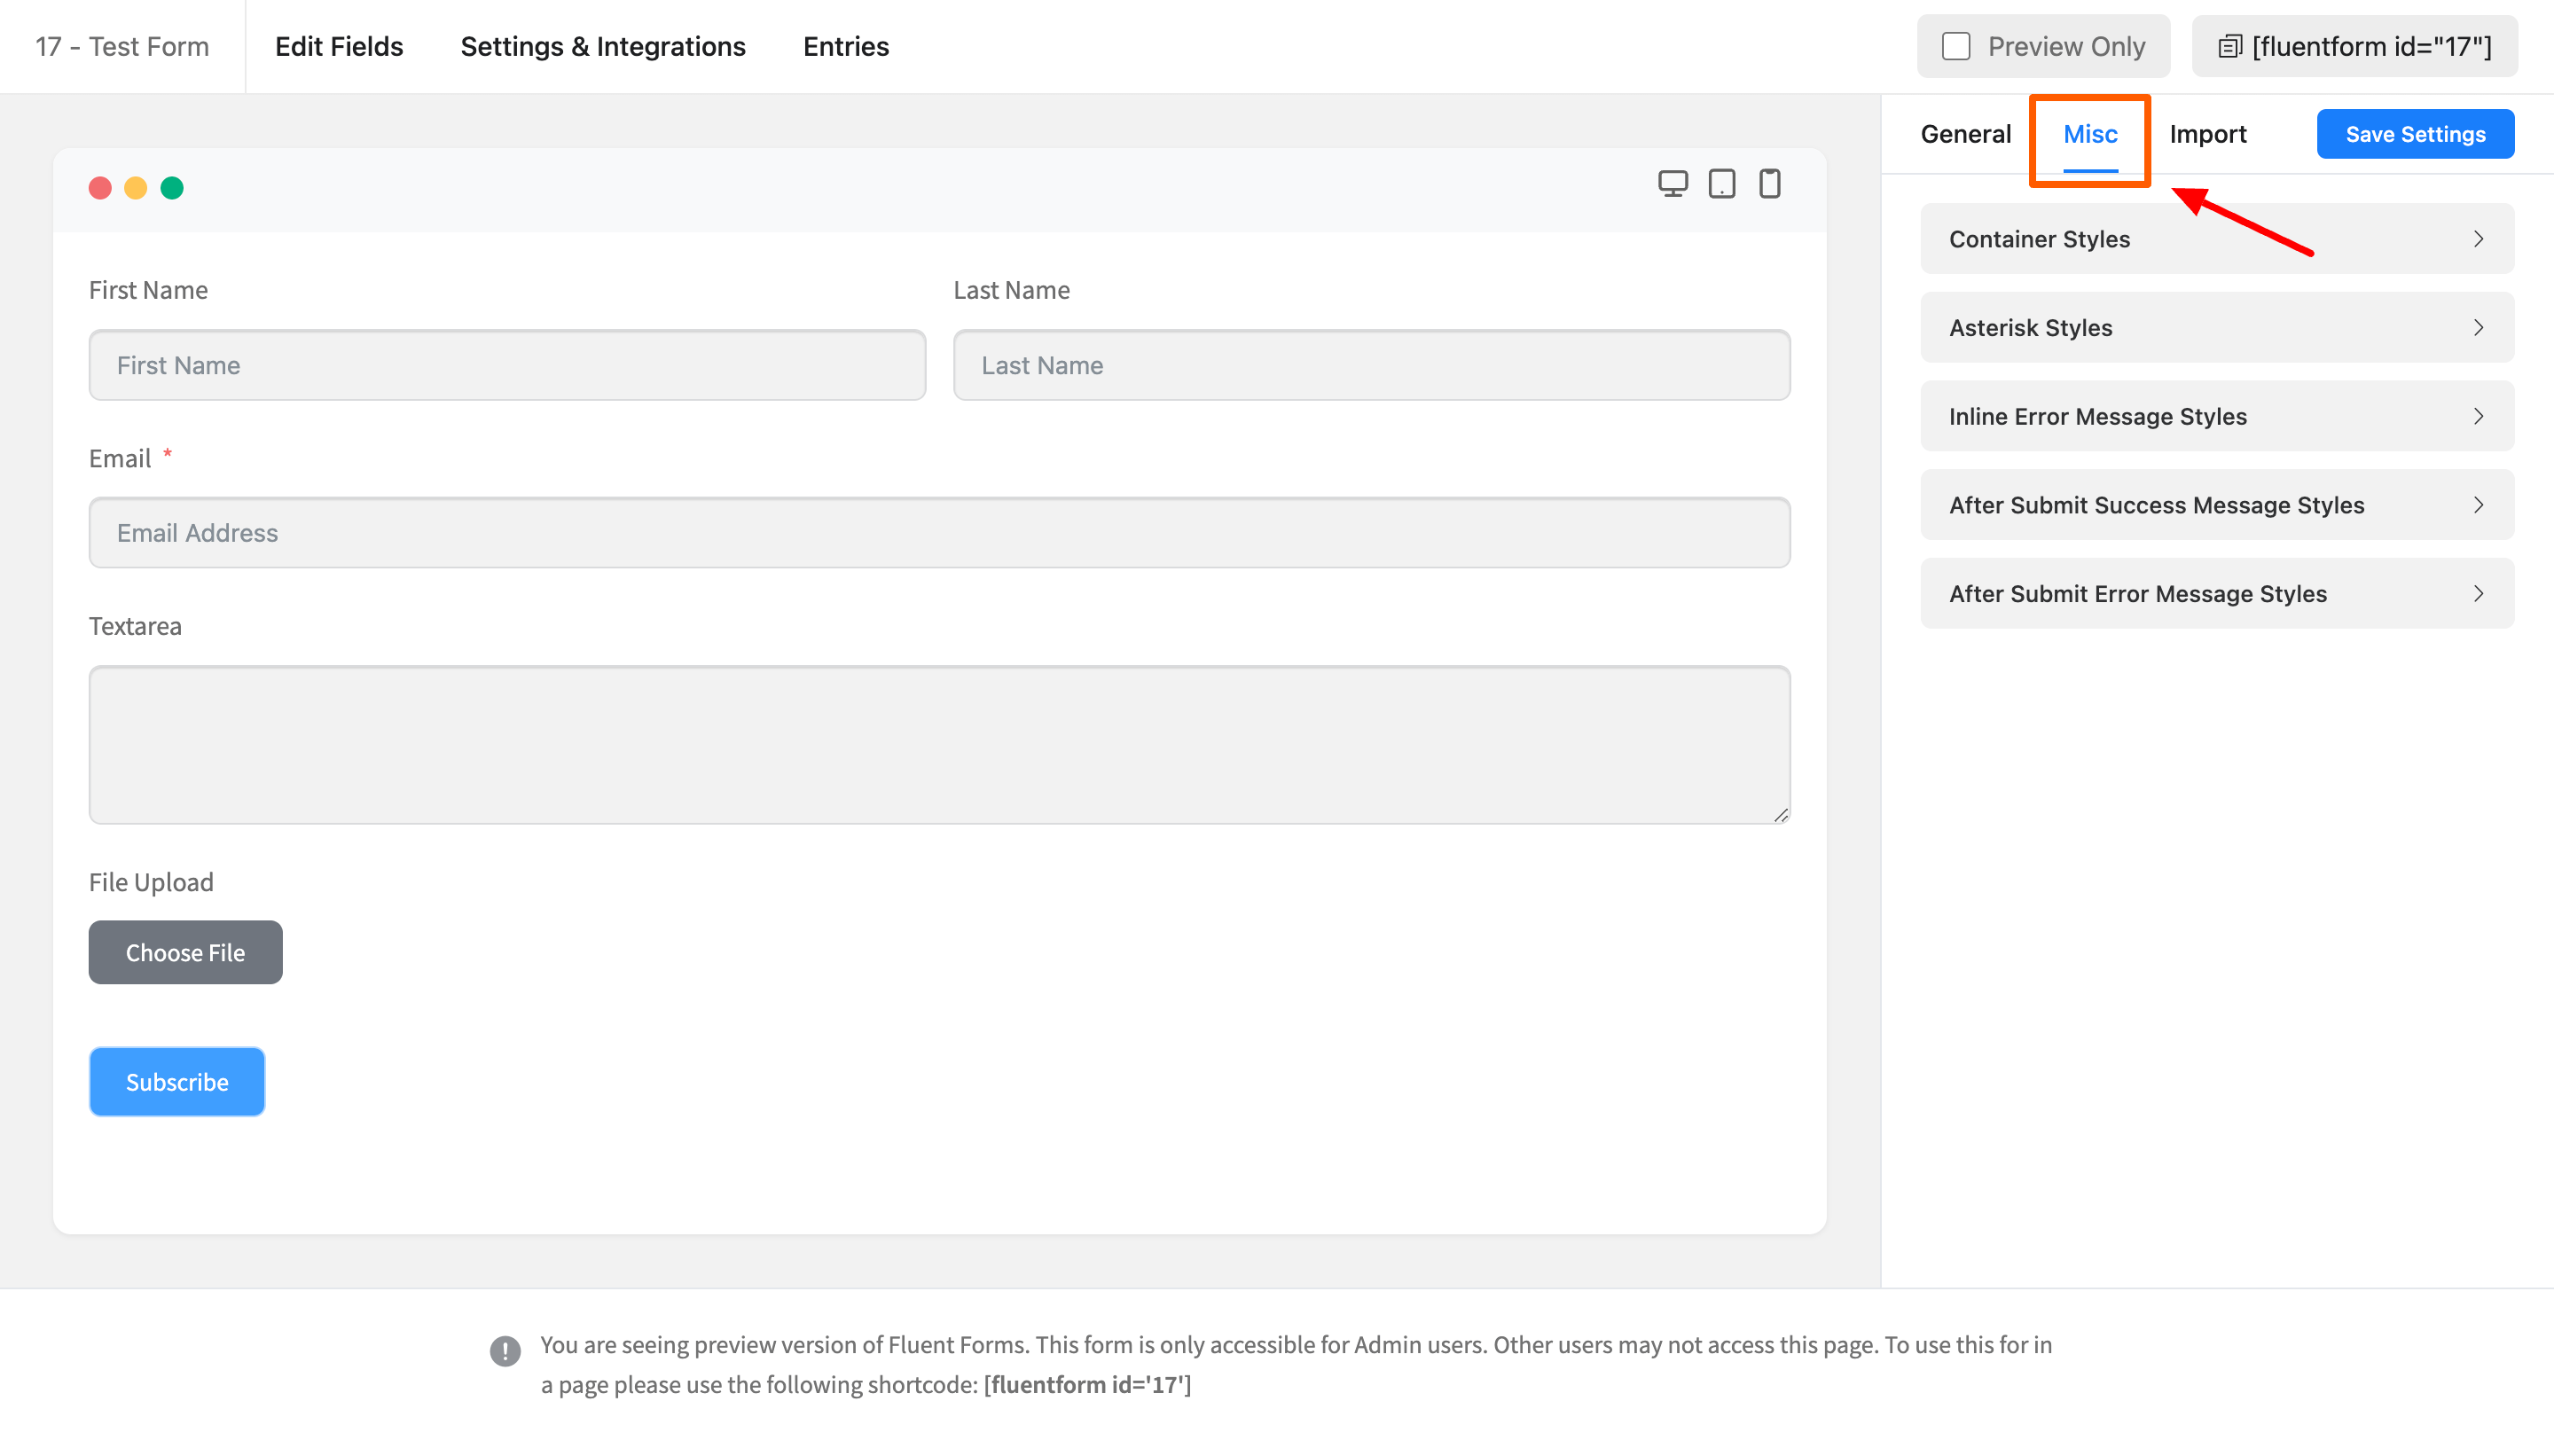The height and width of the screenshot is (1456, 2554).
Task: Switch to desktop preview icon
Action: 1672,184
